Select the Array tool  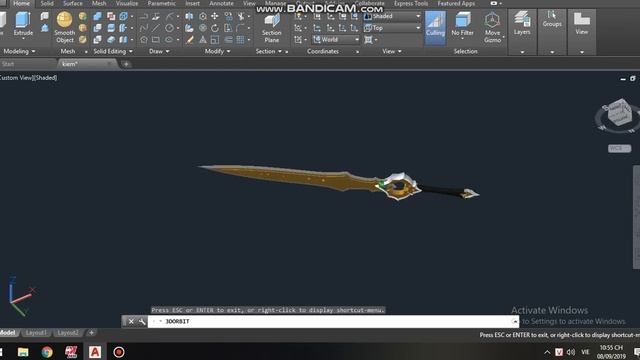point(240,40)
